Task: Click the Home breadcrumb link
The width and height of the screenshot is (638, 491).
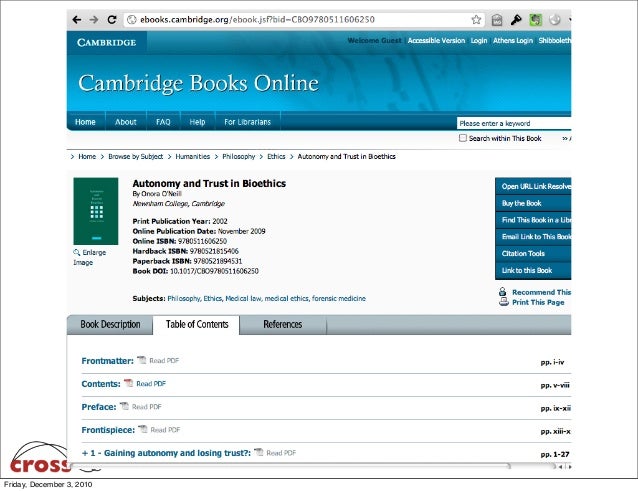Action: (87, 157)
